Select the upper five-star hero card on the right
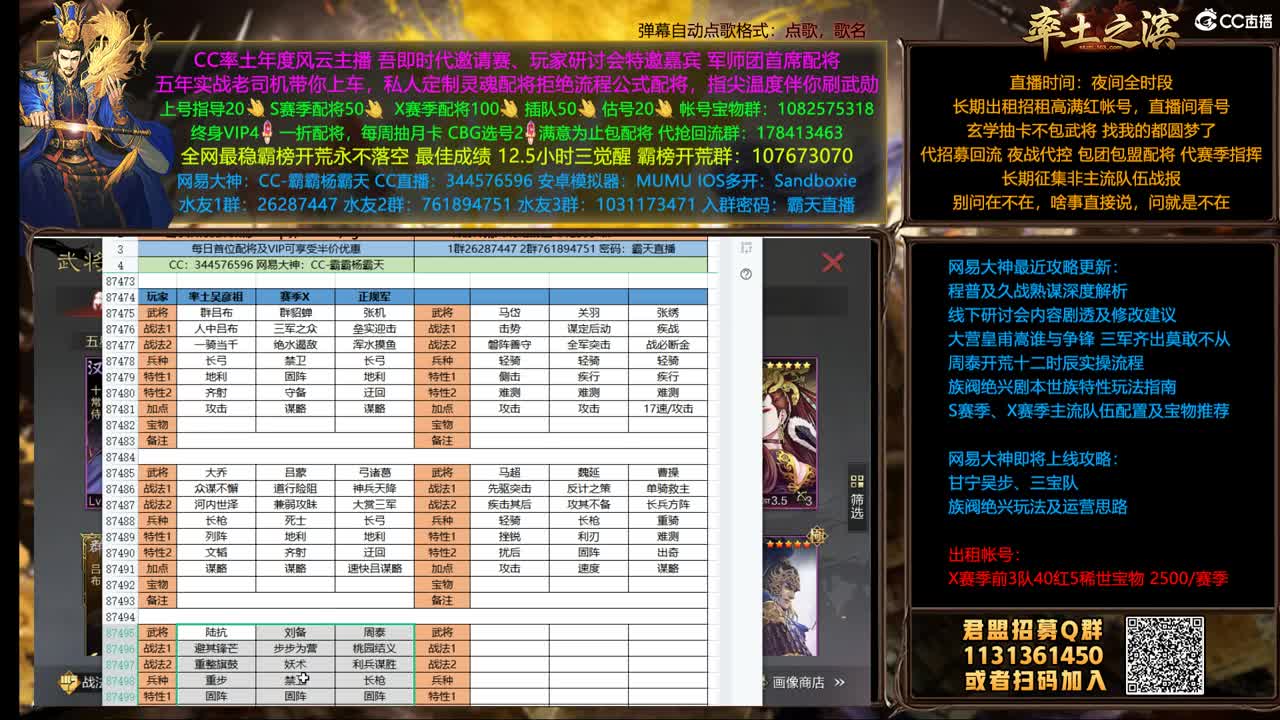Screen dimensions: 1280x720 (790, 435)
